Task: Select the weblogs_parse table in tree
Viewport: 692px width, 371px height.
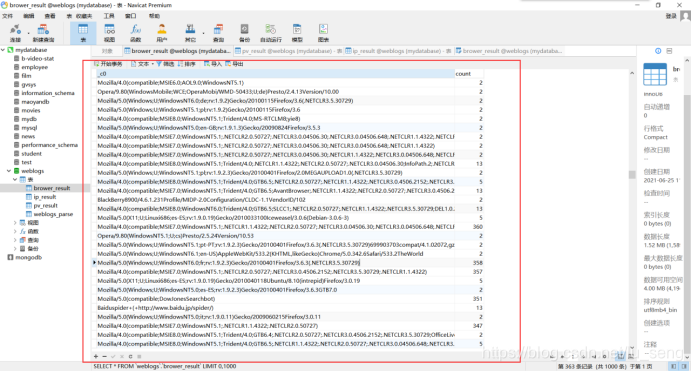Action: 53,214
